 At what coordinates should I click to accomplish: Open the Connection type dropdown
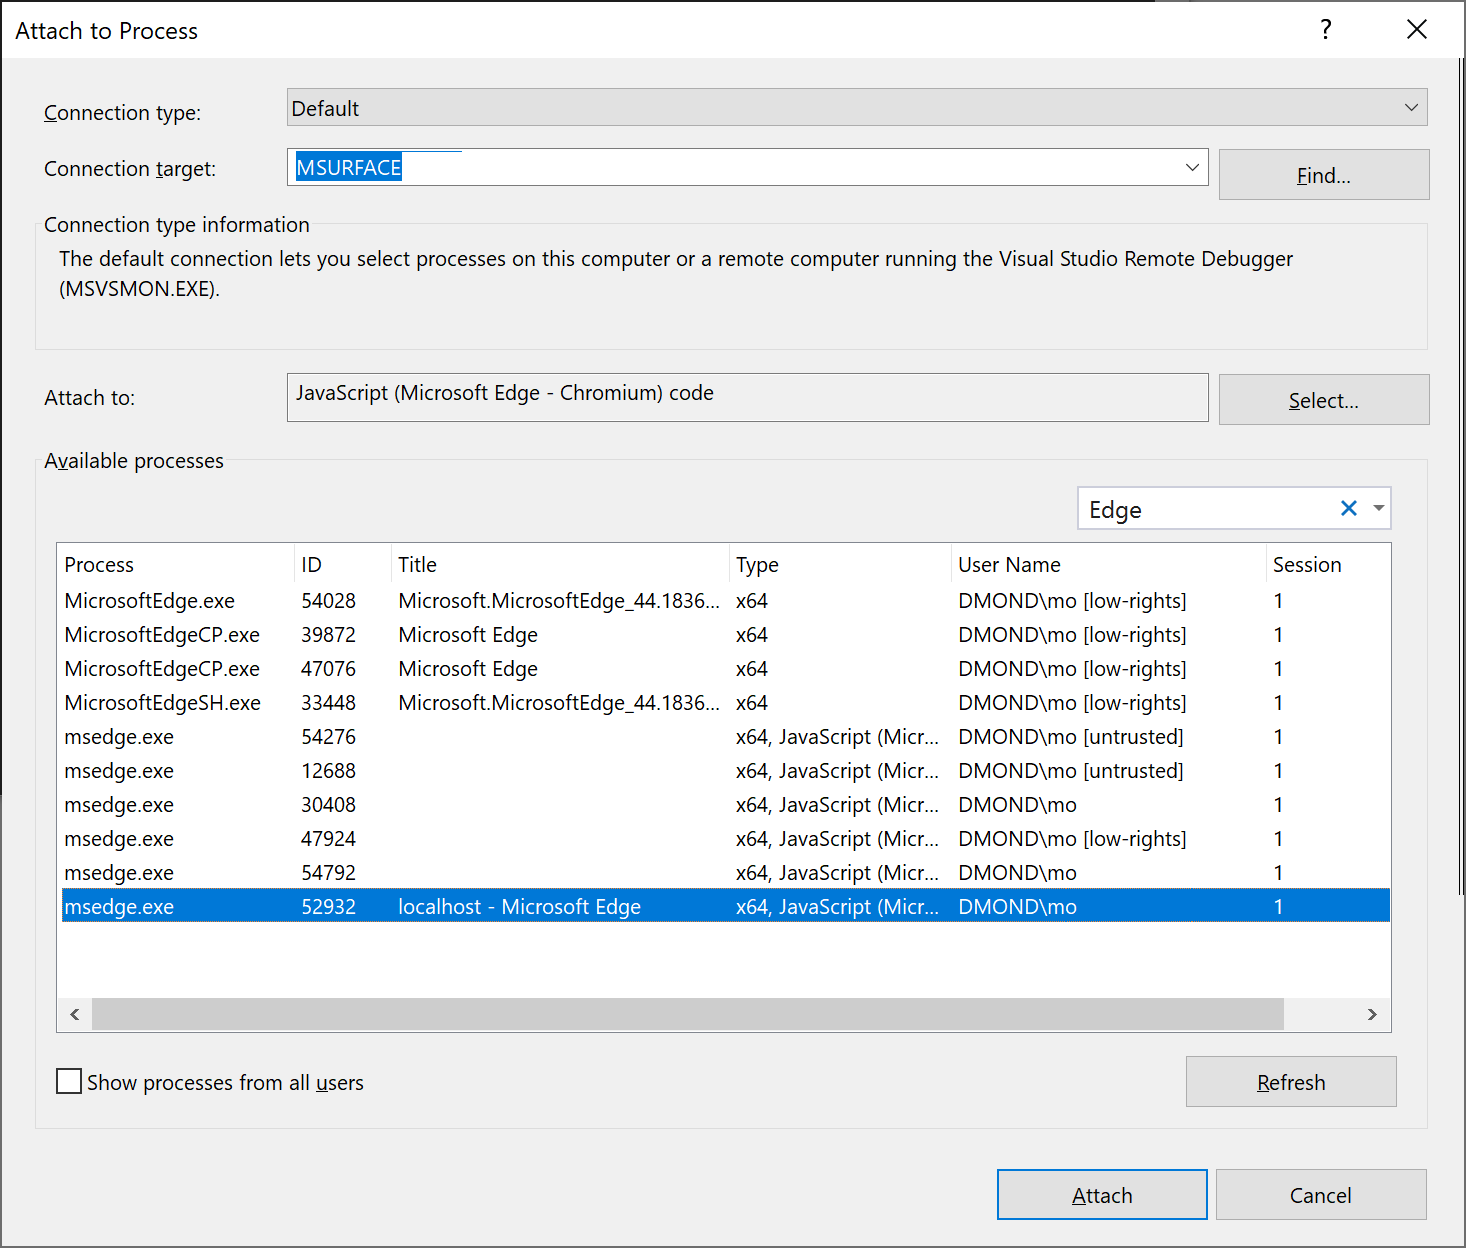click(x=1411, y=107)
